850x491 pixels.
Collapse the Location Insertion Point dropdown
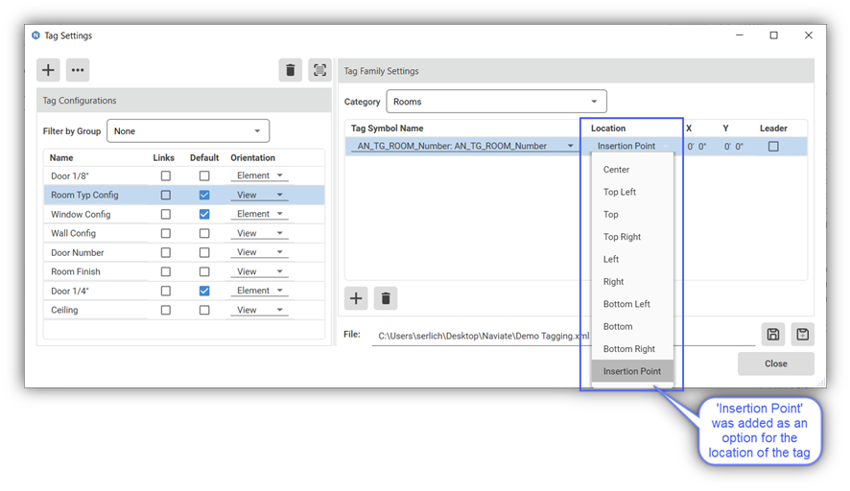(632, 146)
